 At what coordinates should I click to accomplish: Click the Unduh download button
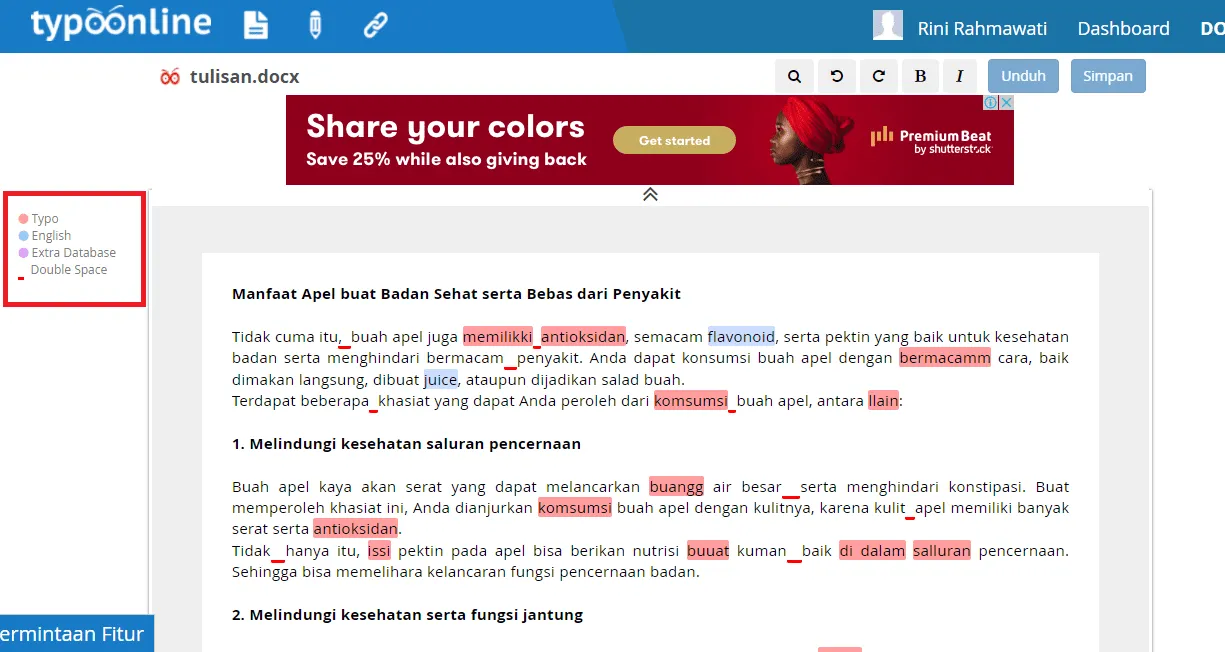[x=1023, y=76]
